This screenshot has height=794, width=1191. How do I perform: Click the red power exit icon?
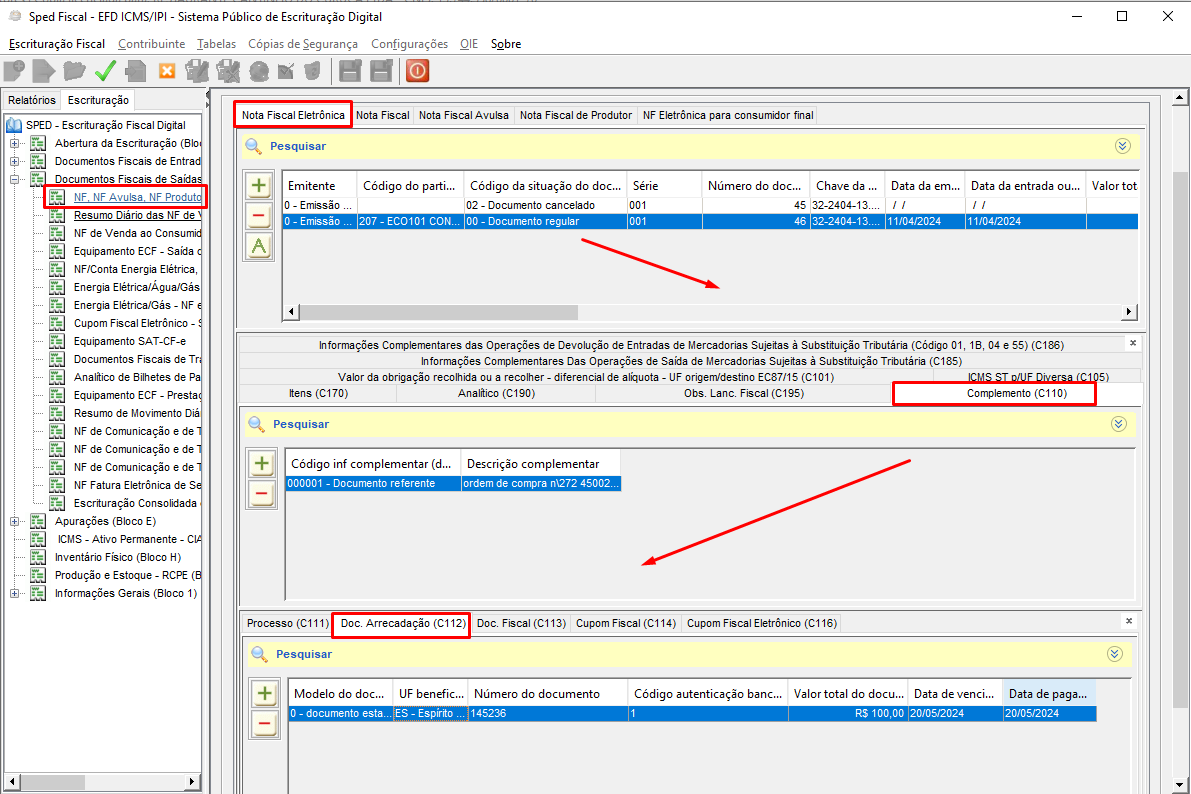point(417,71)
